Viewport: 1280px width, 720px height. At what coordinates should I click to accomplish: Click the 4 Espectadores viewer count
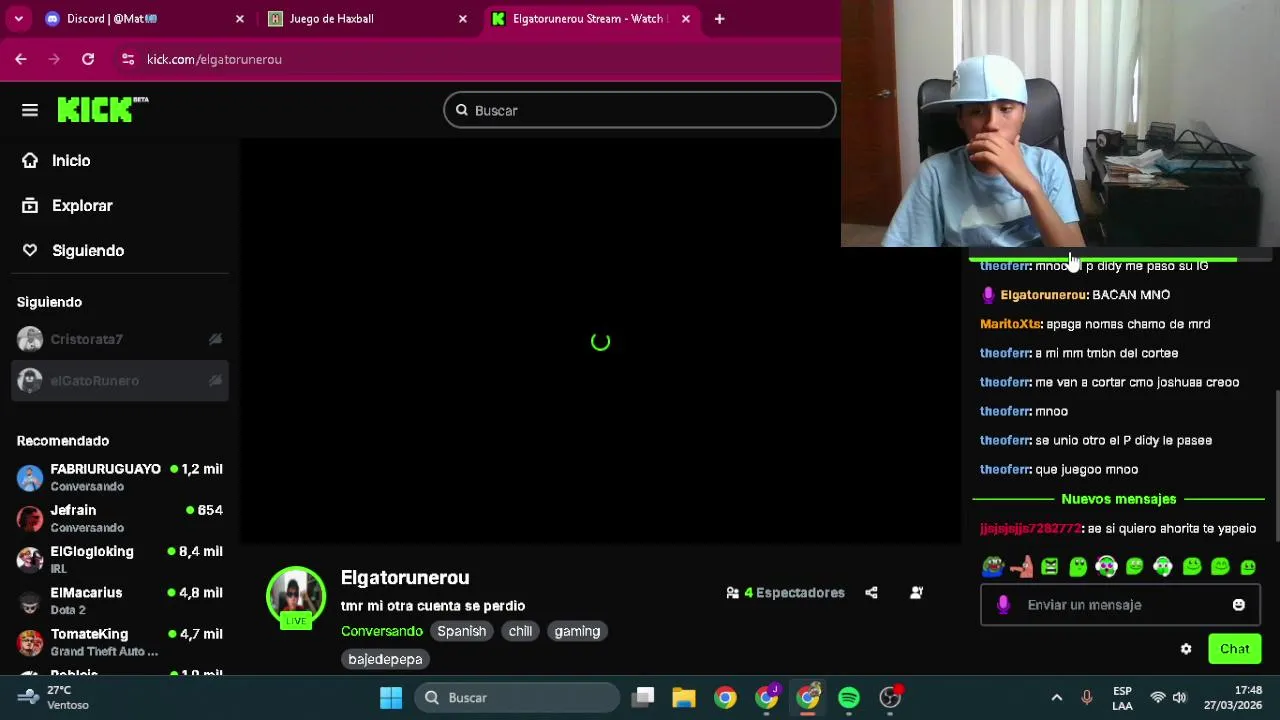[x=786, y=592]
